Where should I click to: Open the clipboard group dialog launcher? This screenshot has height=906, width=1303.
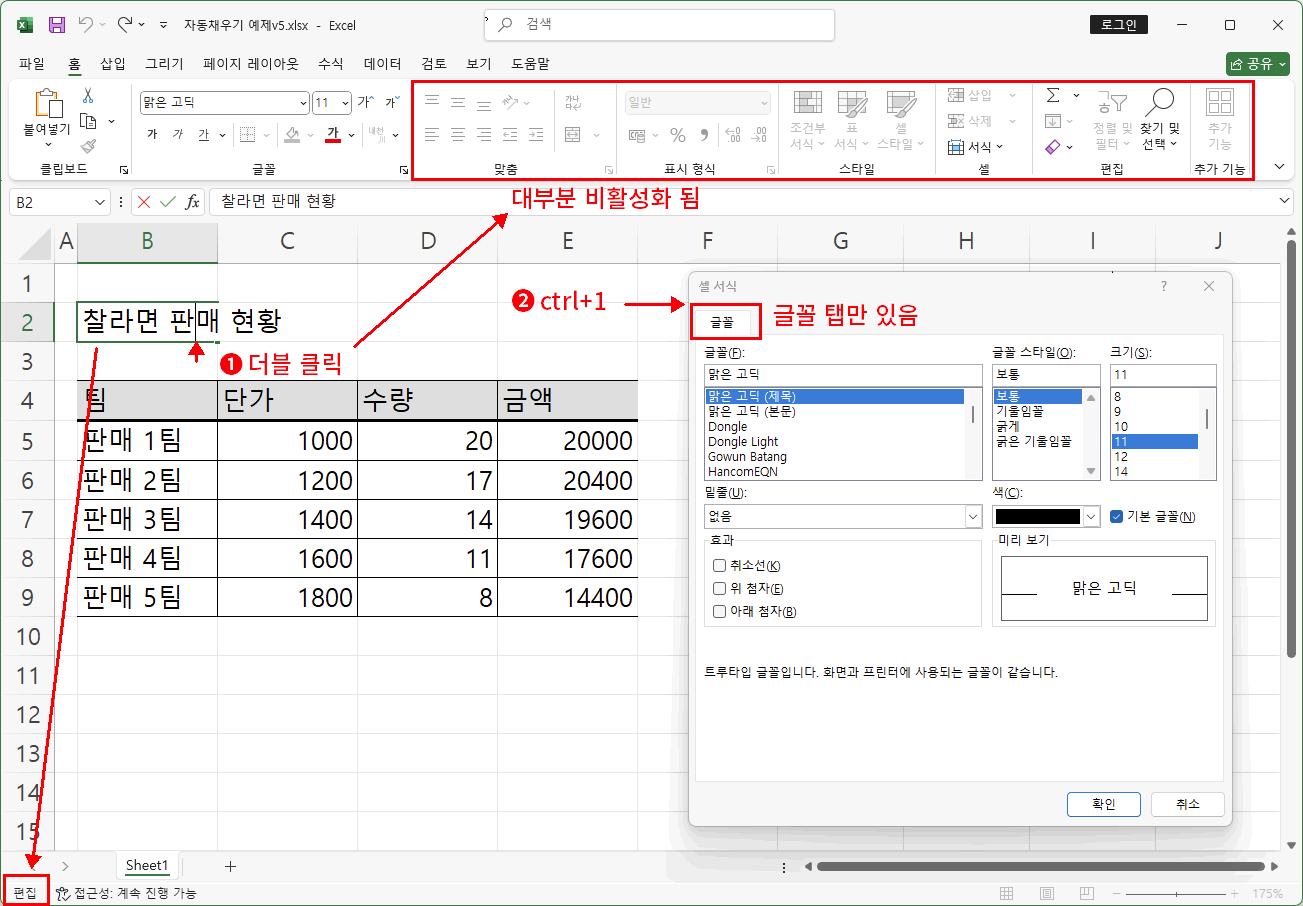click(124, 170)
